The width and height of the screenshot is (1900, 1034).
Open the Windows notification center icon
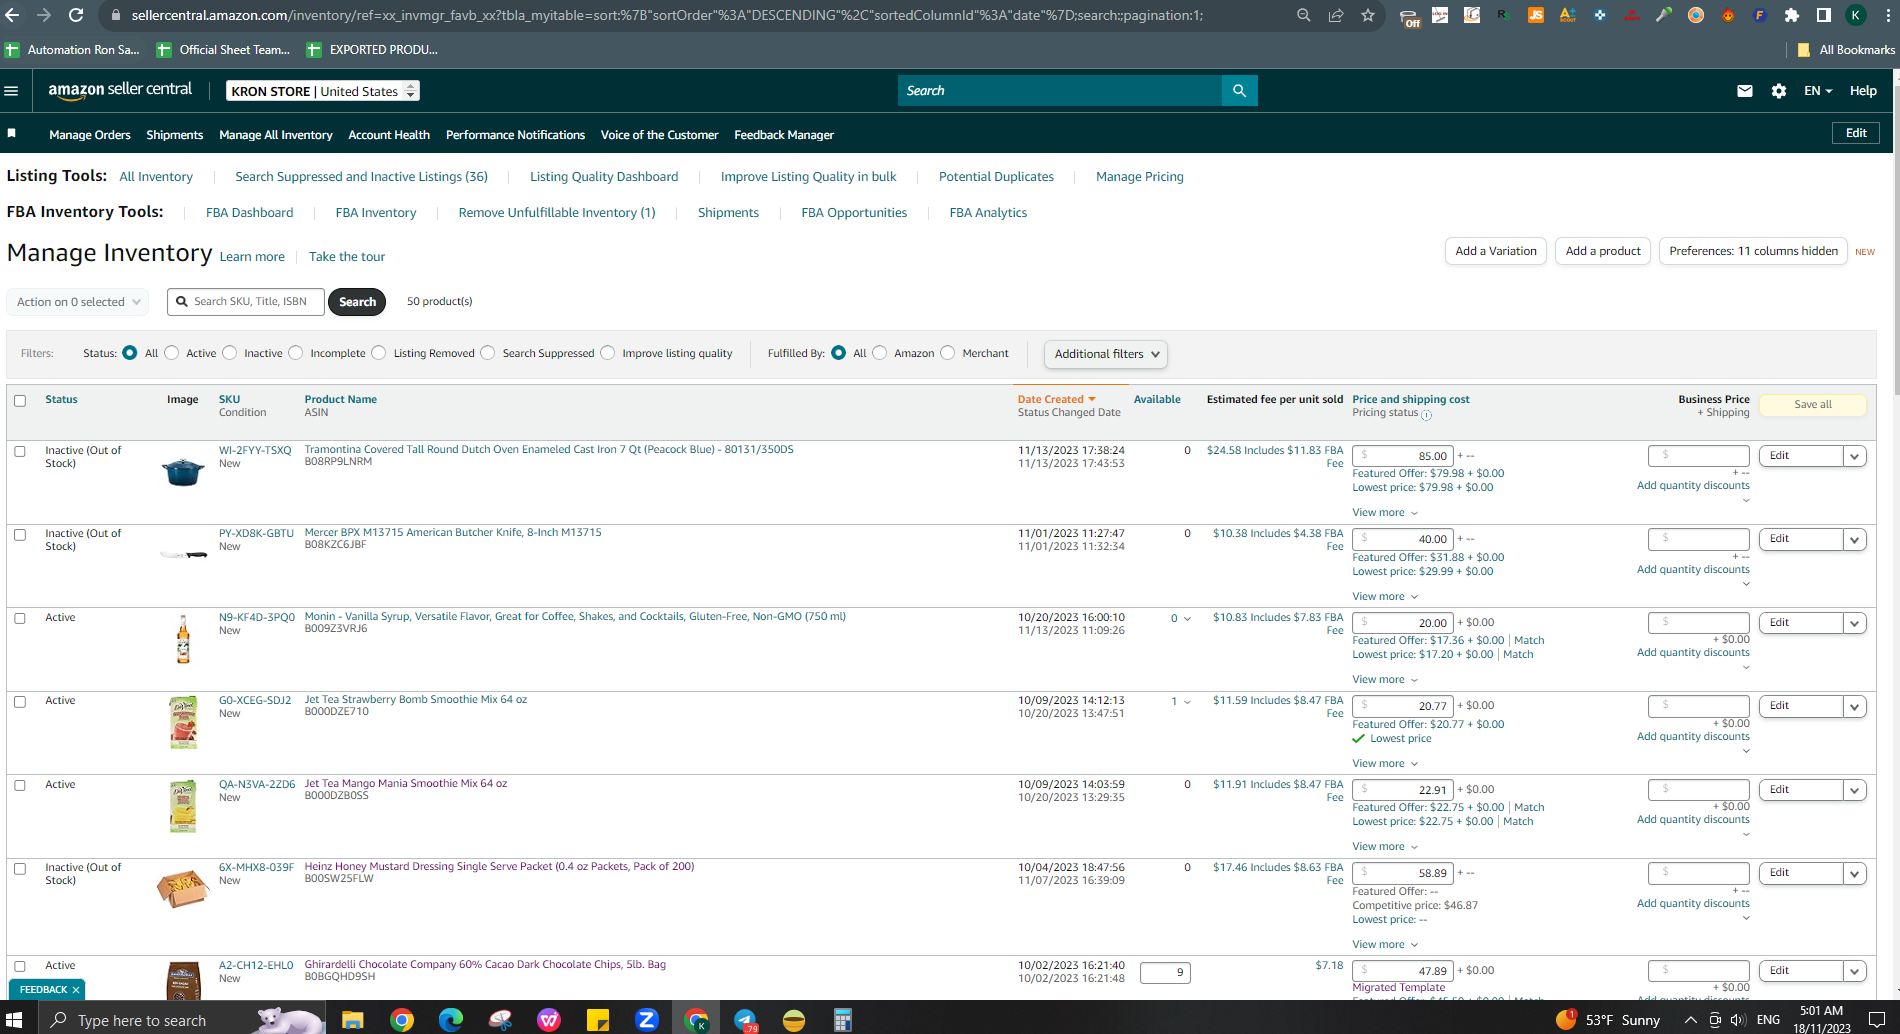1876,1020
